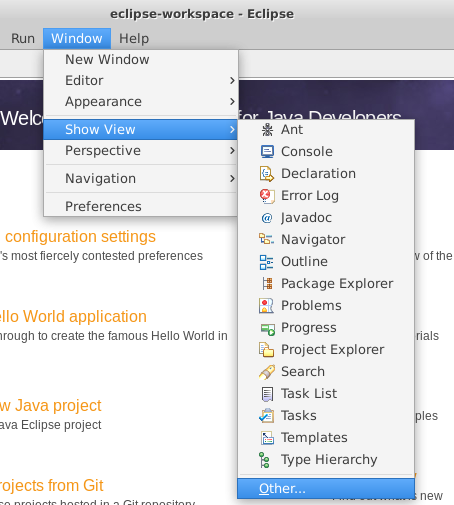Click the Type Hierarchy icon
Viewport: 454px width, 505px height.
tap(264, 460)
